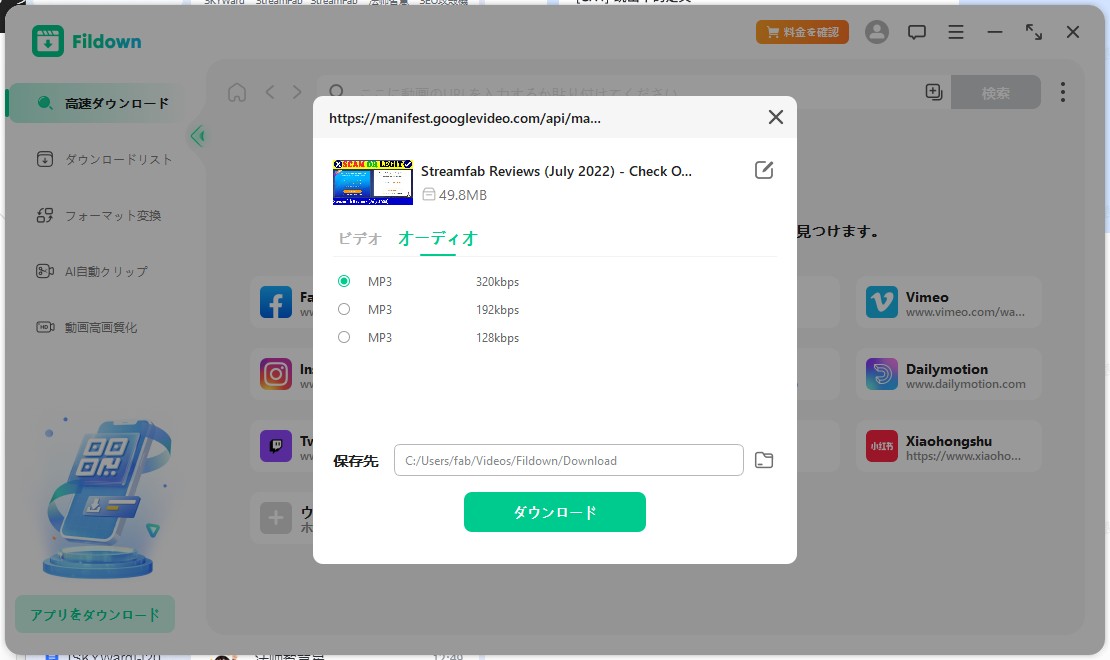Click the Dailymotion site icon
This screenshot has width=1110, height=660.
pos(881,374)
